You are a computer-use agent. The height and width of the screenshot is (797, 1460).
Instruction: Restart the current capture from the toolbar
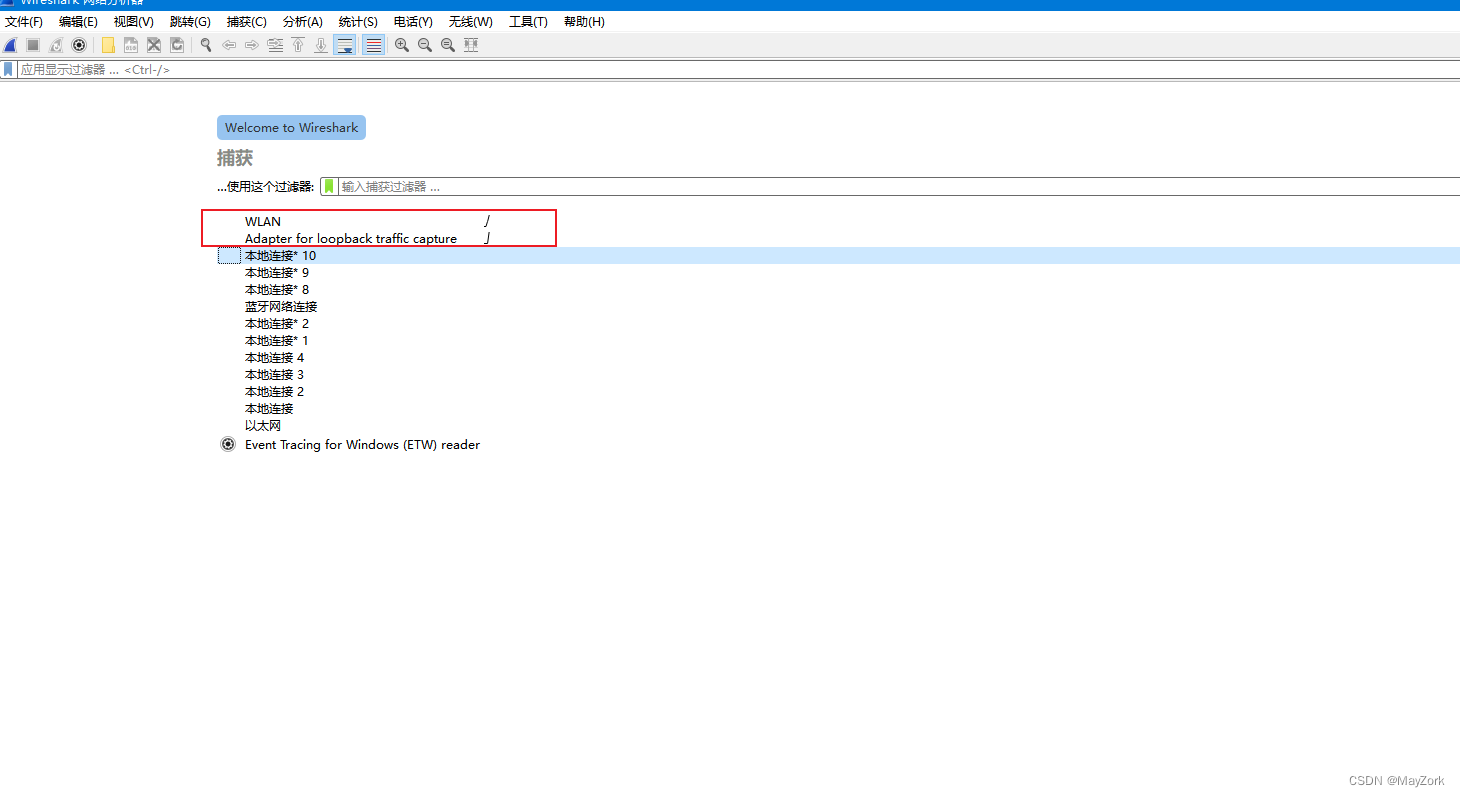56,45
